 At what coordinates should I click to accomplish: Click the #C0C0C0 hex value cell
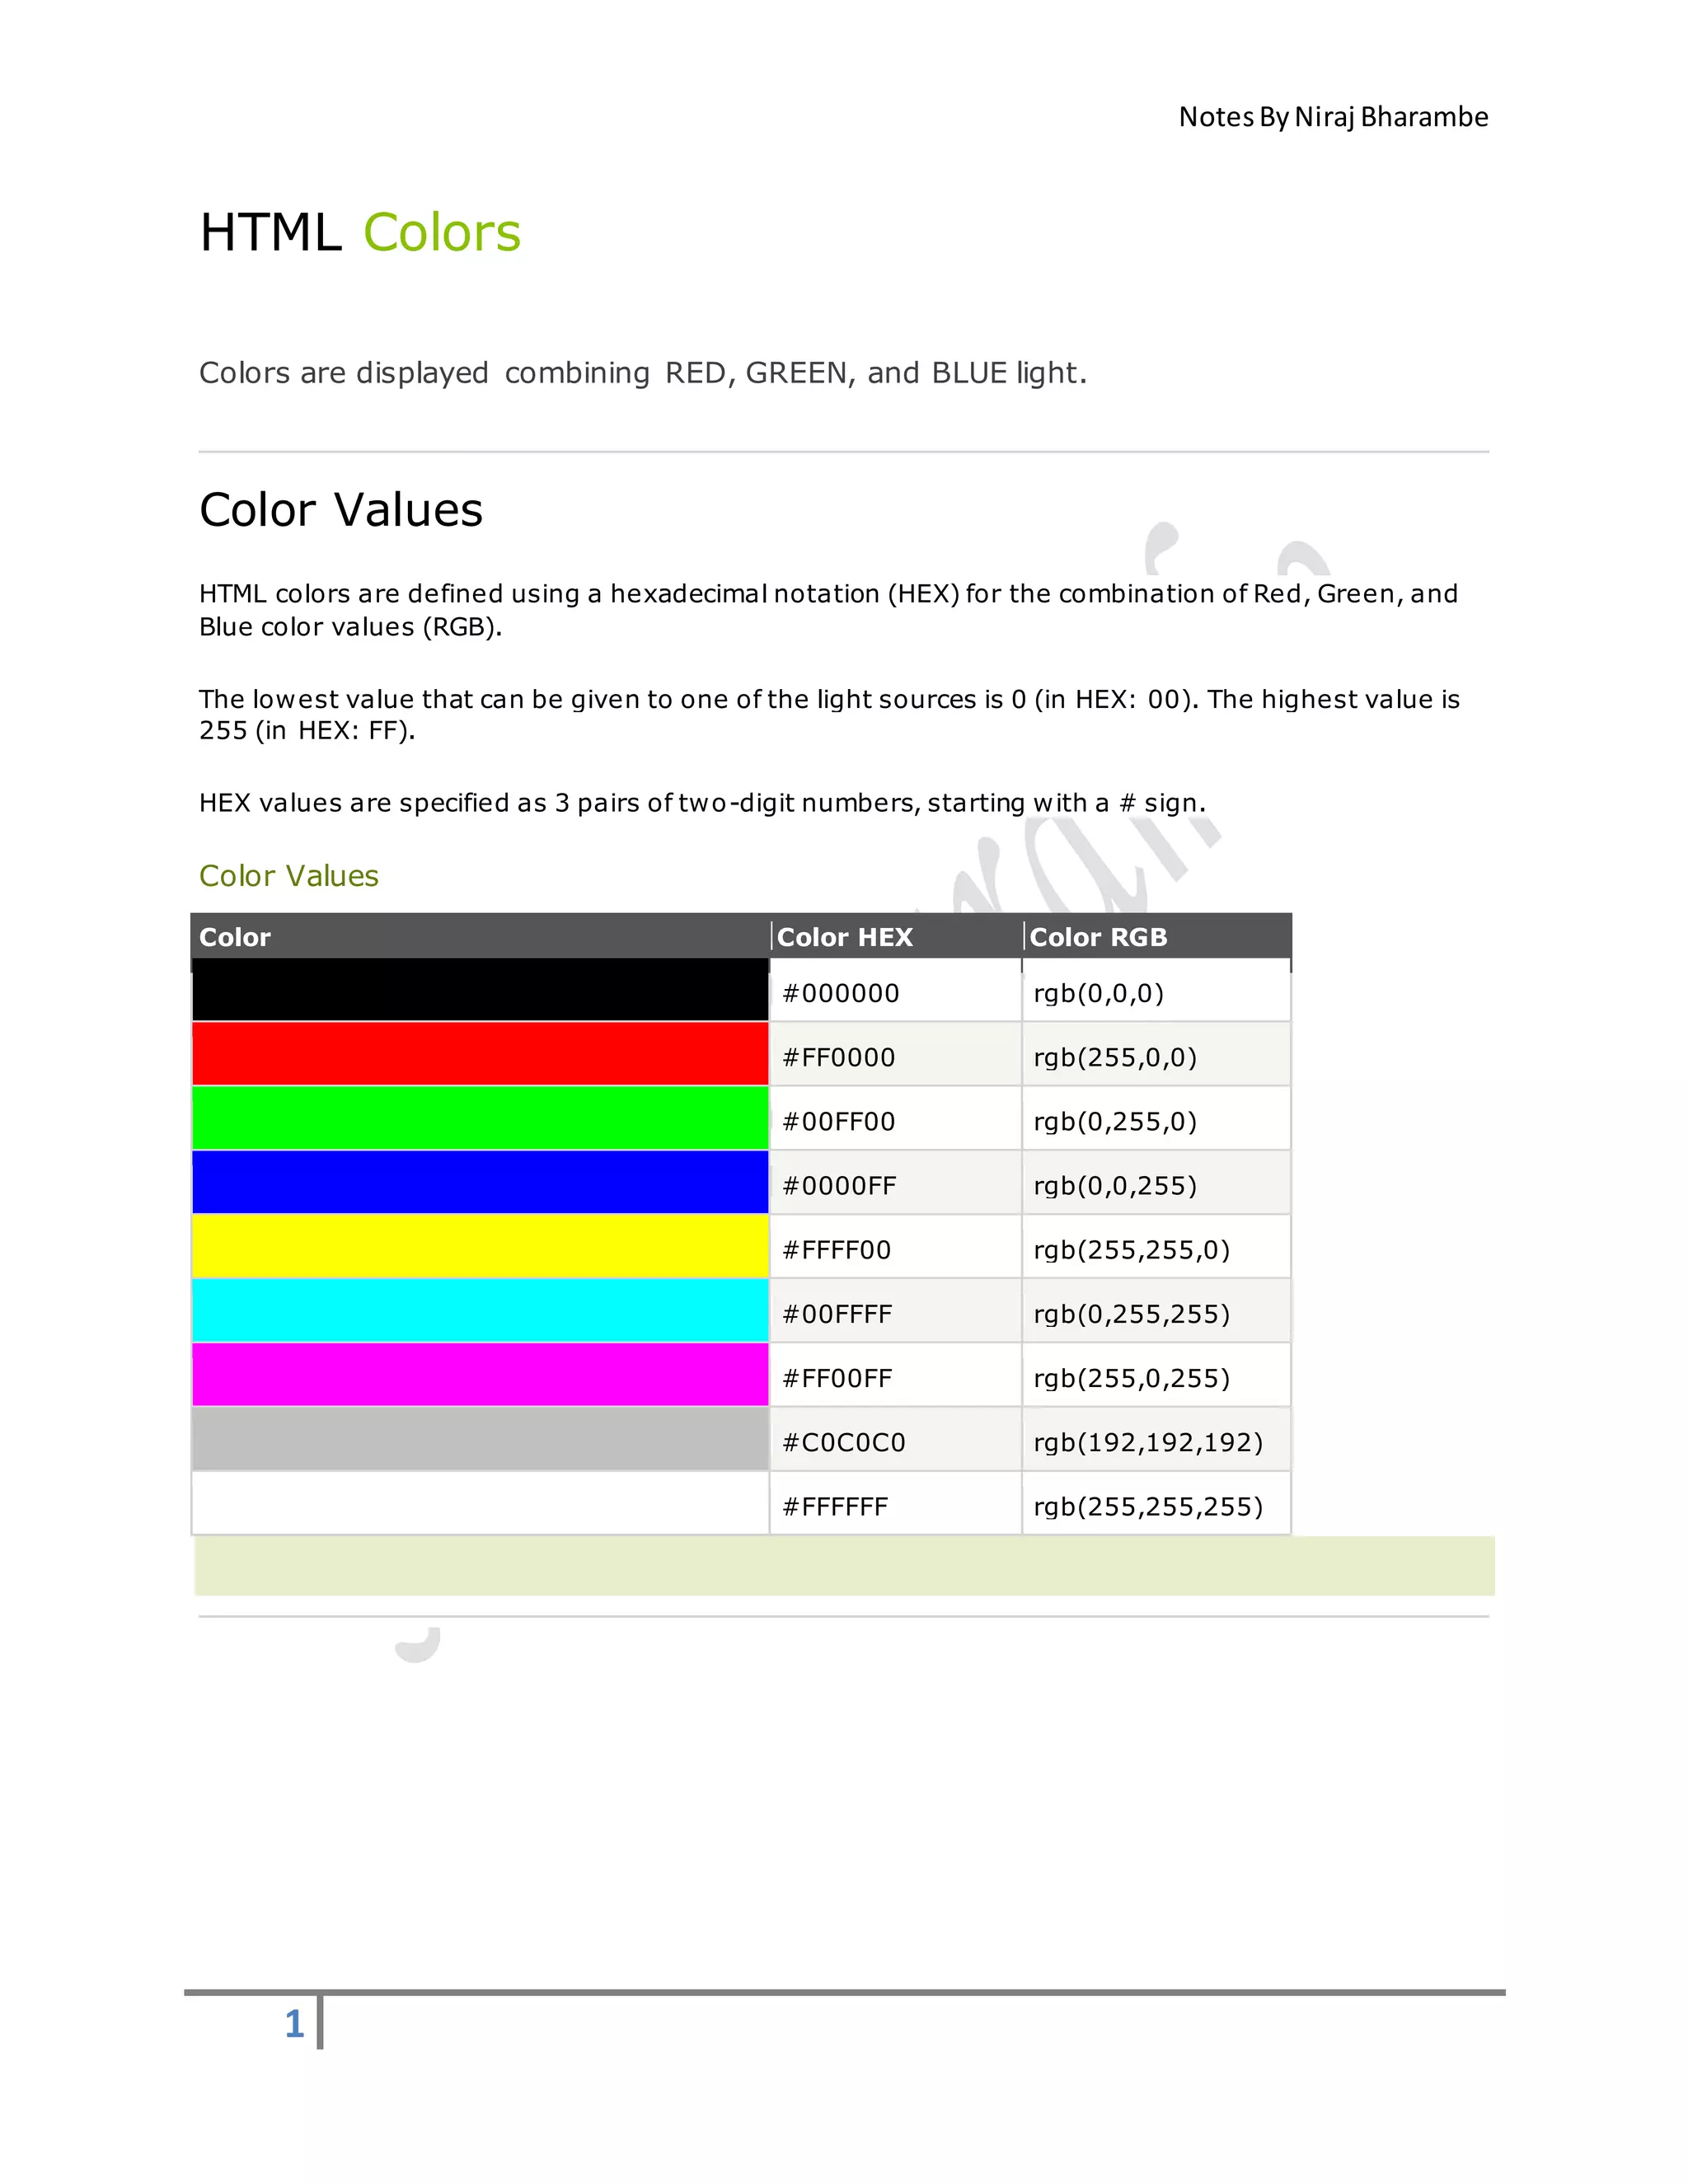(844, 1442)
